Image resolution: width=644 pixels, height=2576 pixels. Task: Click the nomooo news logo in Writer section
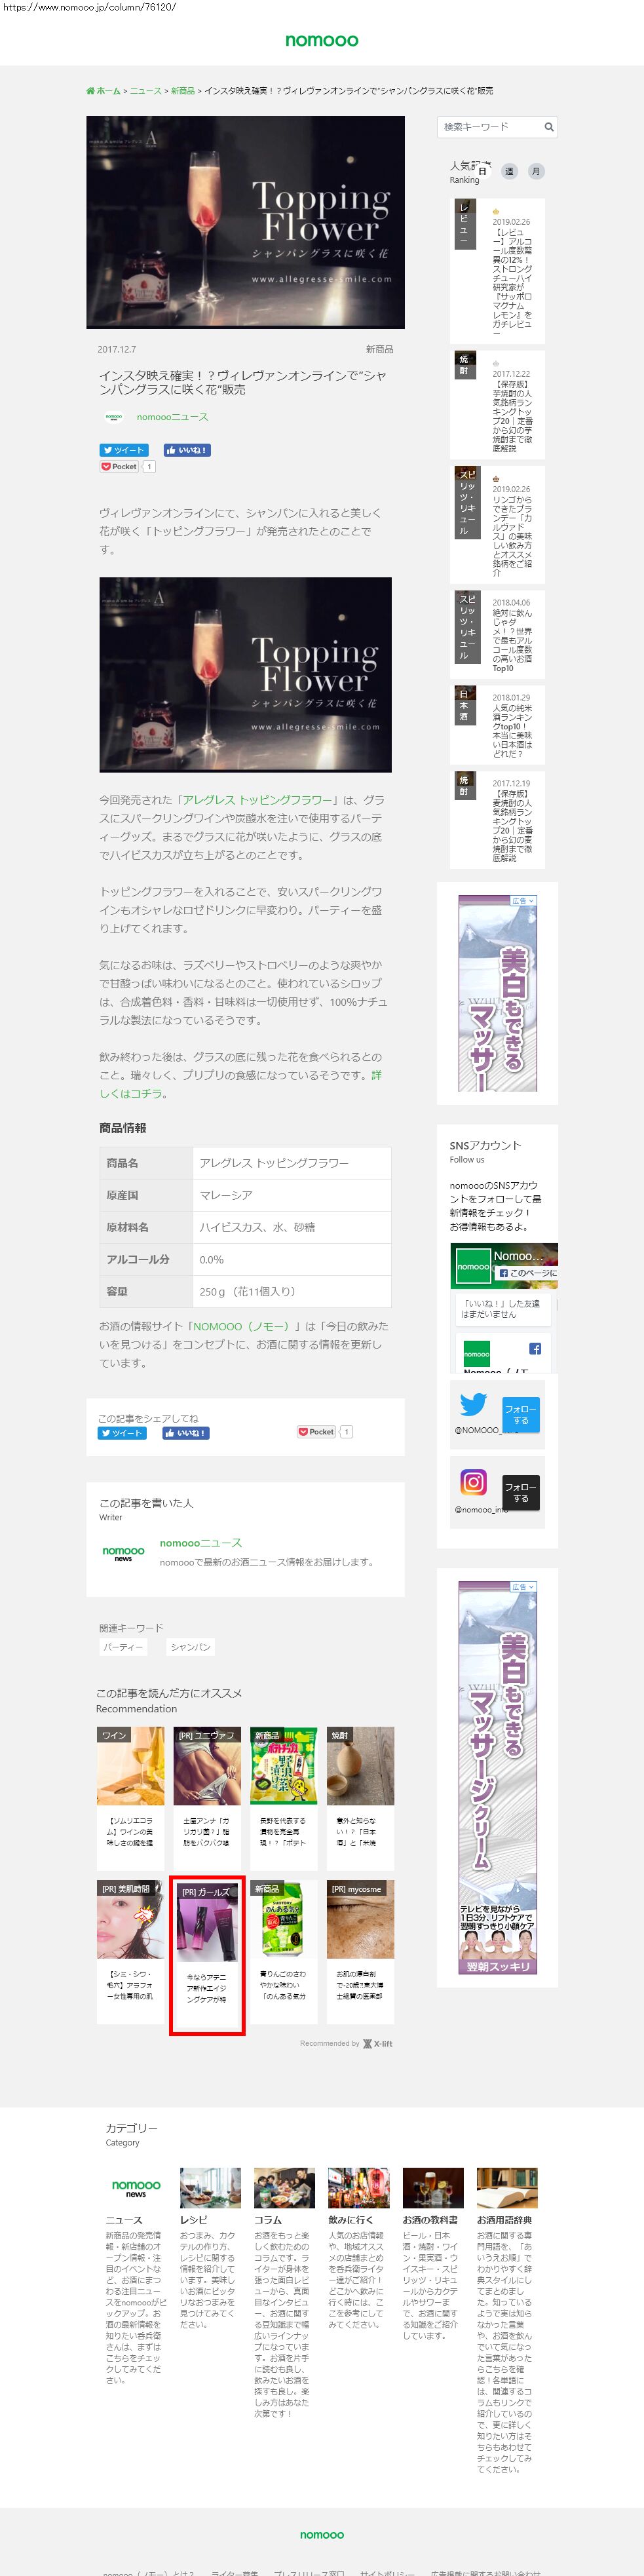coord(123,1553)
